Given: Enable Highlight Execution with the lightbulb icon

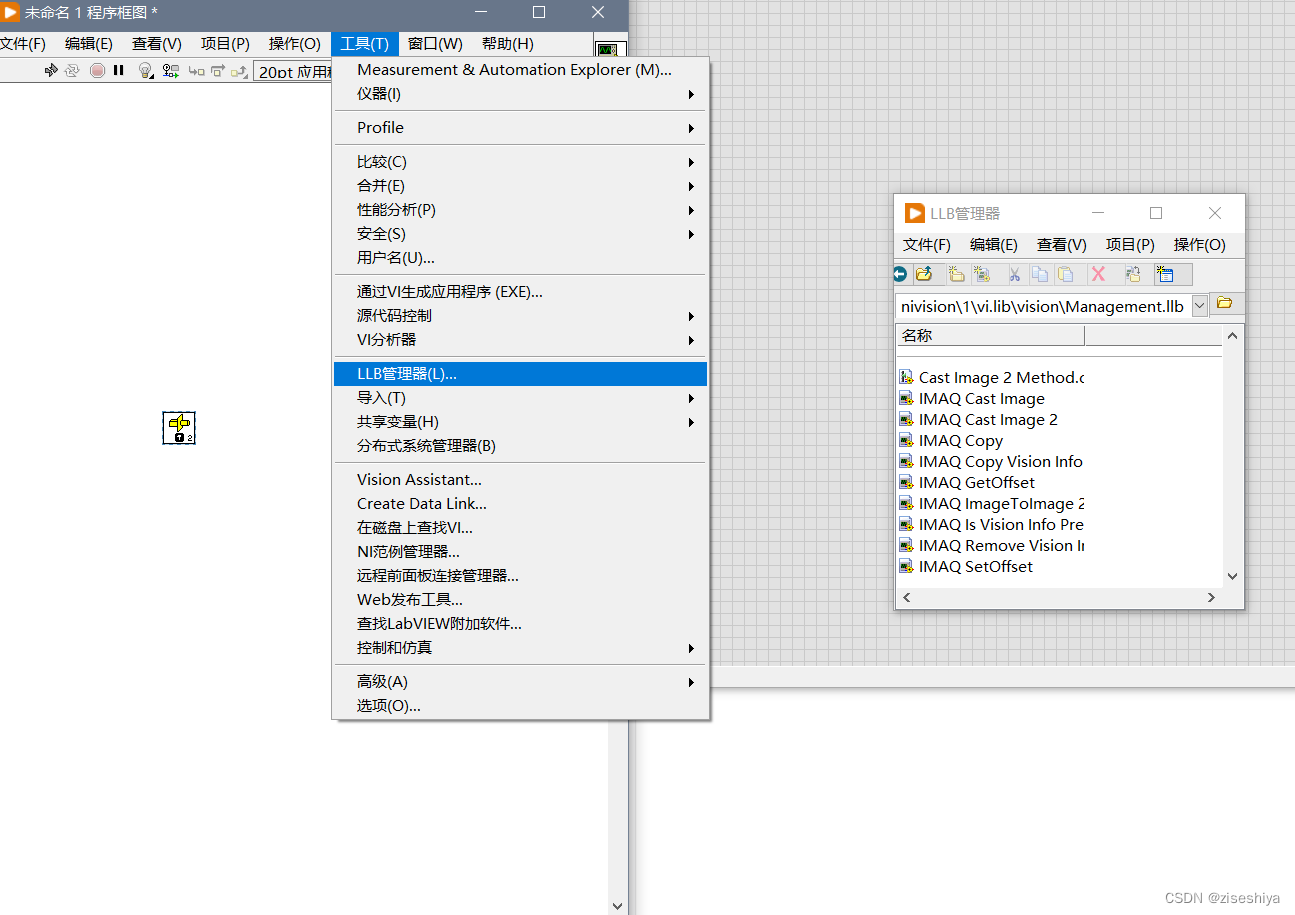Looking at the screenshot, I should (x=144, y=71).
